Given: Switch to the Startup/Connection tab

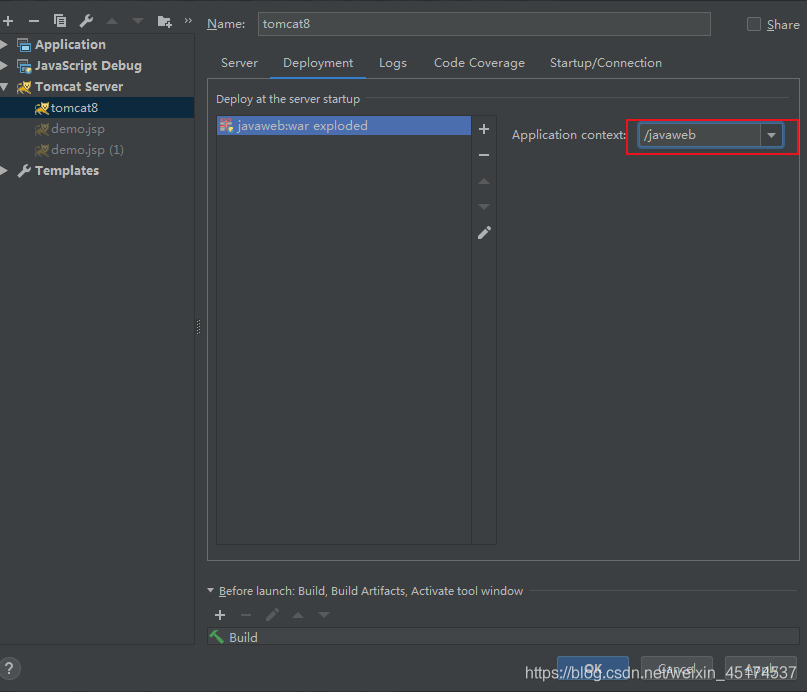Looking at the screenshot, I should [606, 63].
